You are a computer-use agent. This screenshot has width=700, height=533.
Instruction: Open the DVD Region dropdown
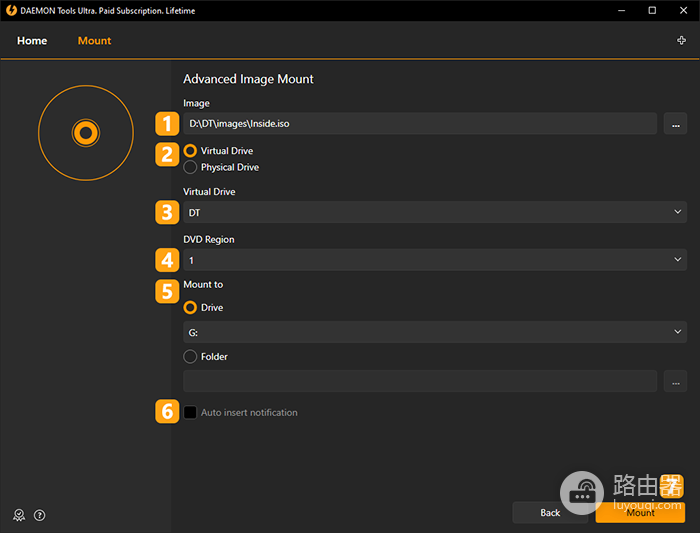tap(435, 260)
